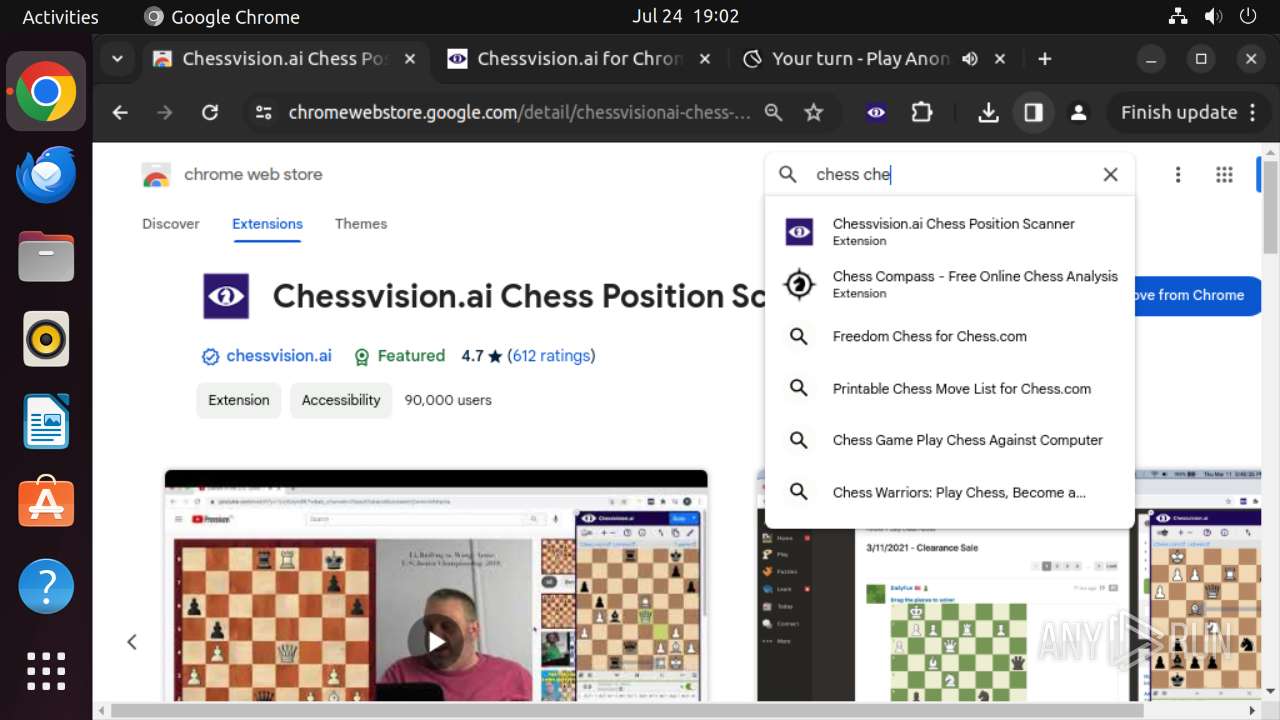Open Chrome downloads
This screenshot has height=720, width=1280.
point(988,113)
